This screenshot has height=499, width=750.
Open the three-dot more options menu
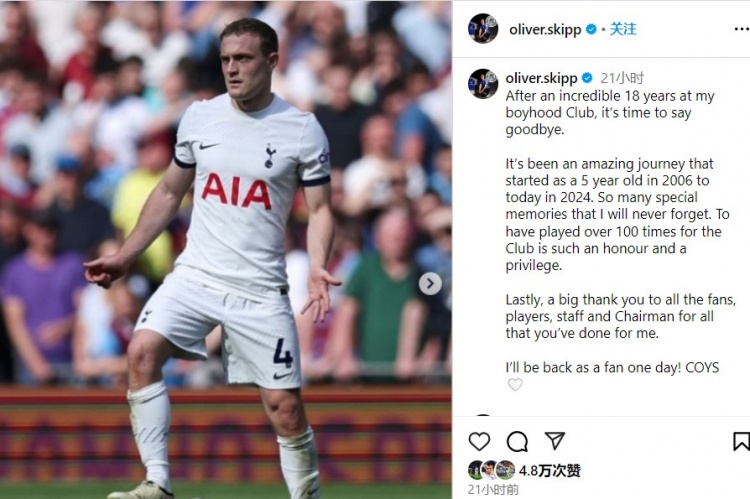coord(741,29)
